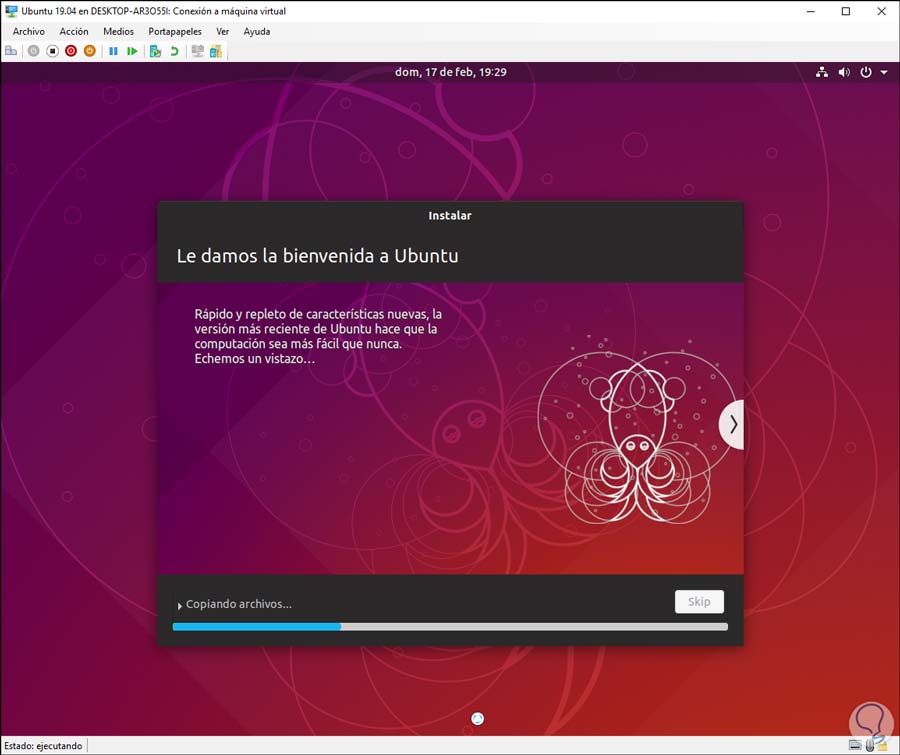Expand the Ubuntu system menu arrow
Screen dimensions: 900x755
click(x=884, y=72)
